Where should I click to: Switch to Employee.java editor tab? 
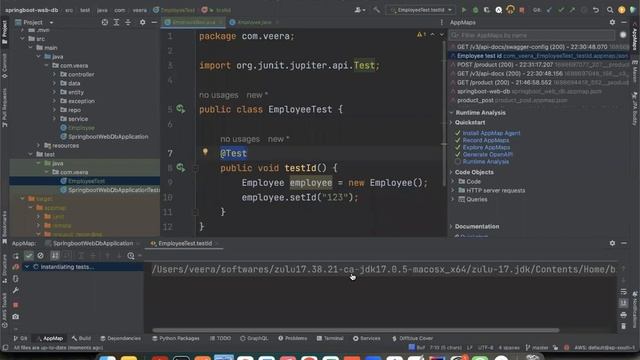(254, 22)
